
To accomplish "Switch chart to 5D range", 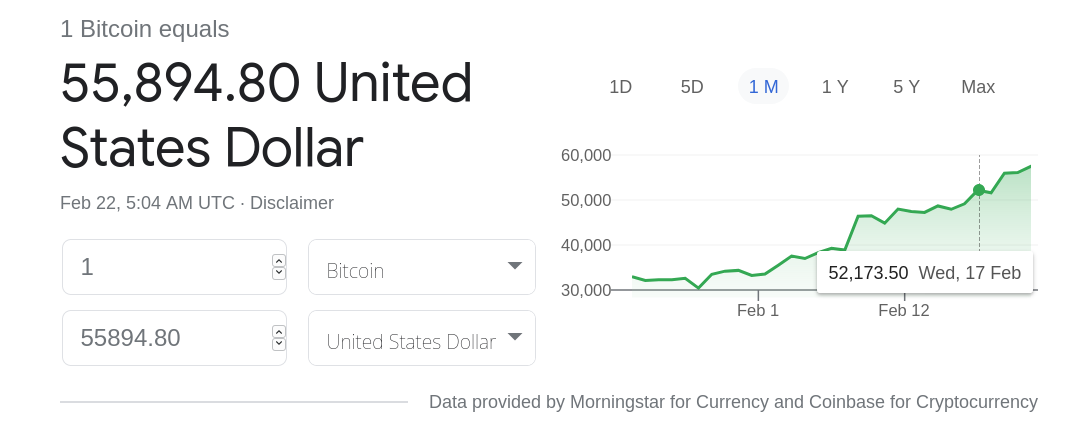I will pyautogui.click(x=692, y=87).
